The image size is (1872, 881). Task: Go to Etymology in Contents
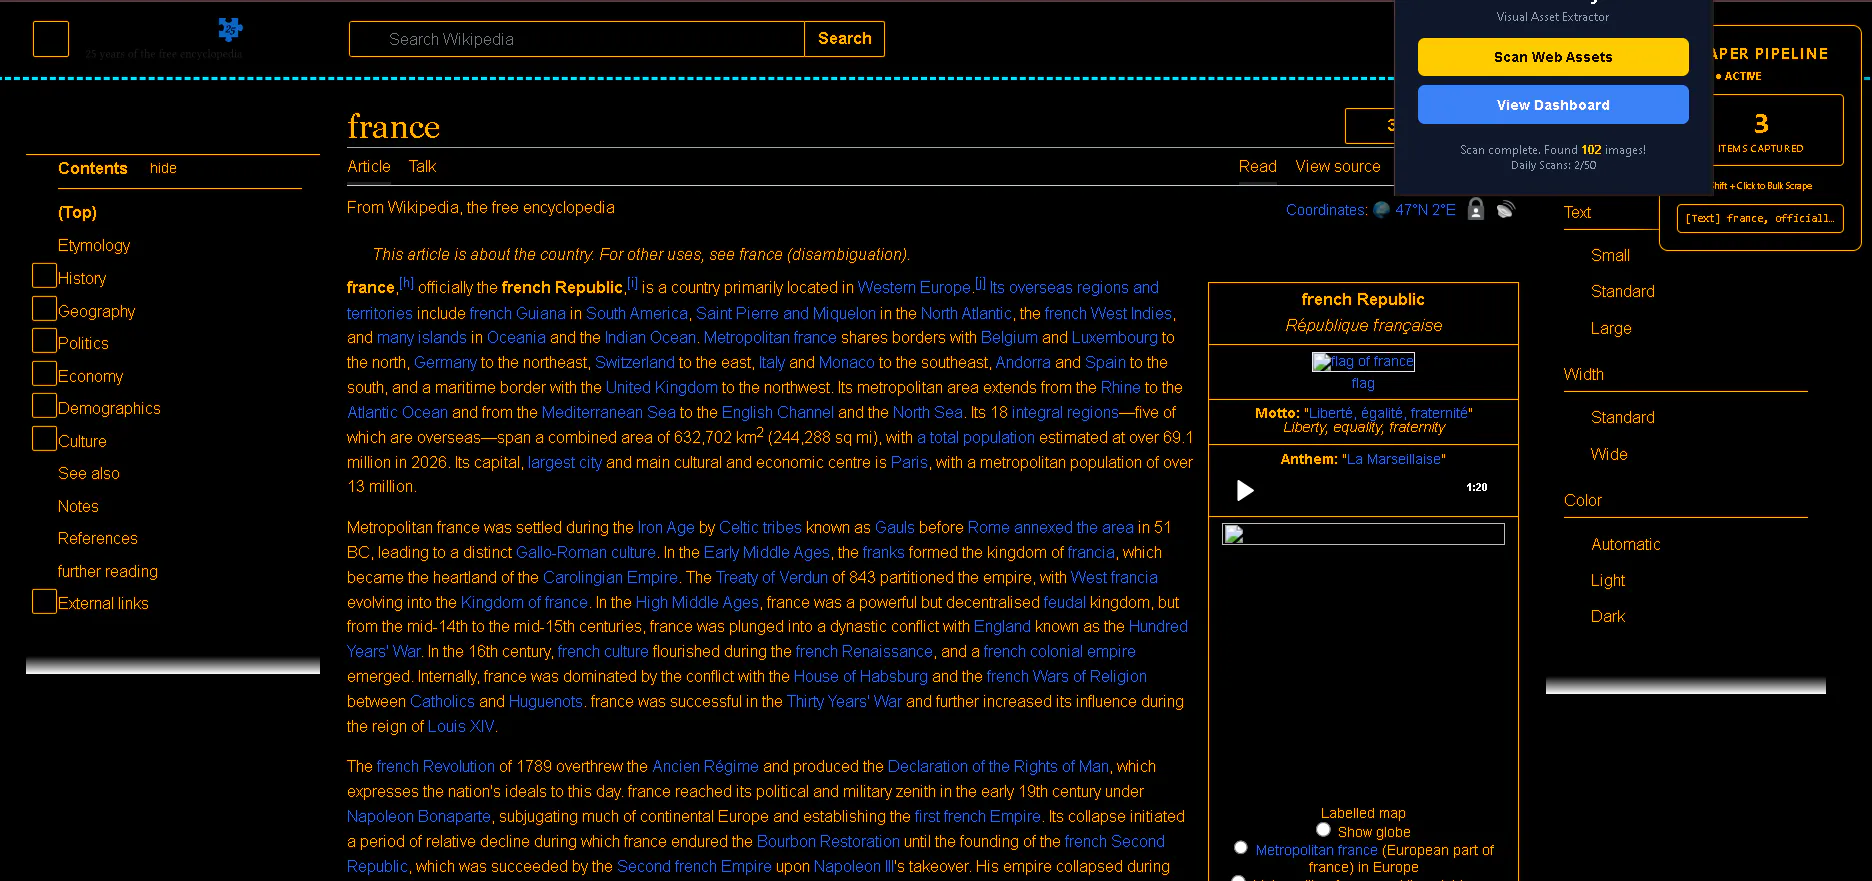(94, 245)
